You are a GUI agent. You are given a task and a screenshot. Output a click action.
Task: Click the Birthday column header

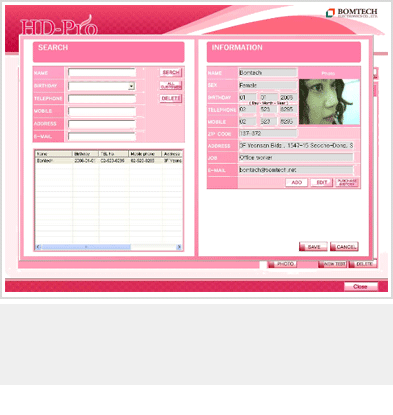click(x=86, y=154)
